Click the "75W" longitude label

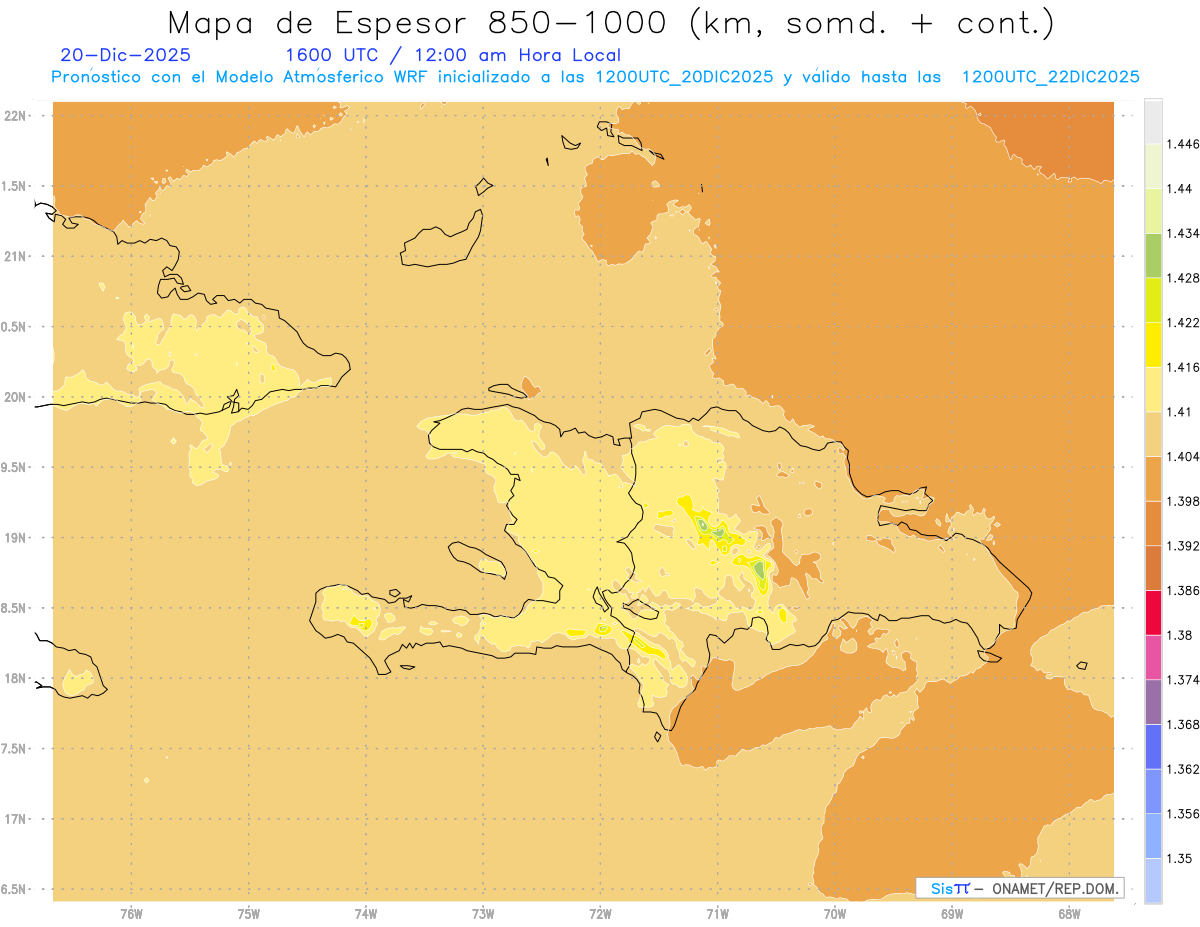(x=248, y=914)
